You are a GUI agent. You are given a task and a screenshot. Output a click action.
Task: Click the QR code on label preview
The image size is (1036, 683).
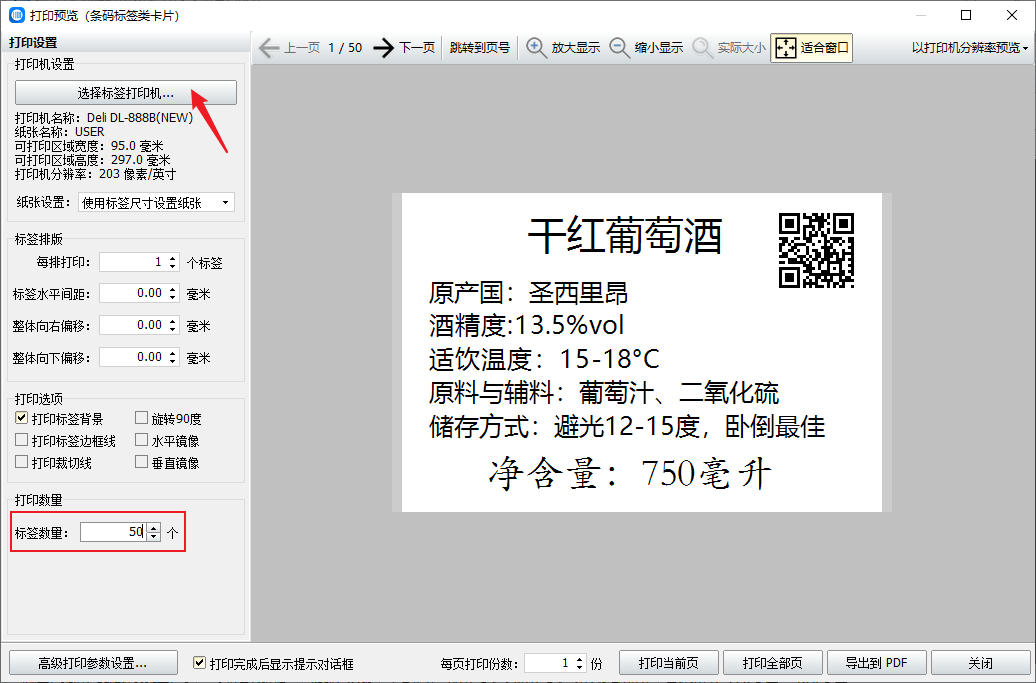(816, 250)
